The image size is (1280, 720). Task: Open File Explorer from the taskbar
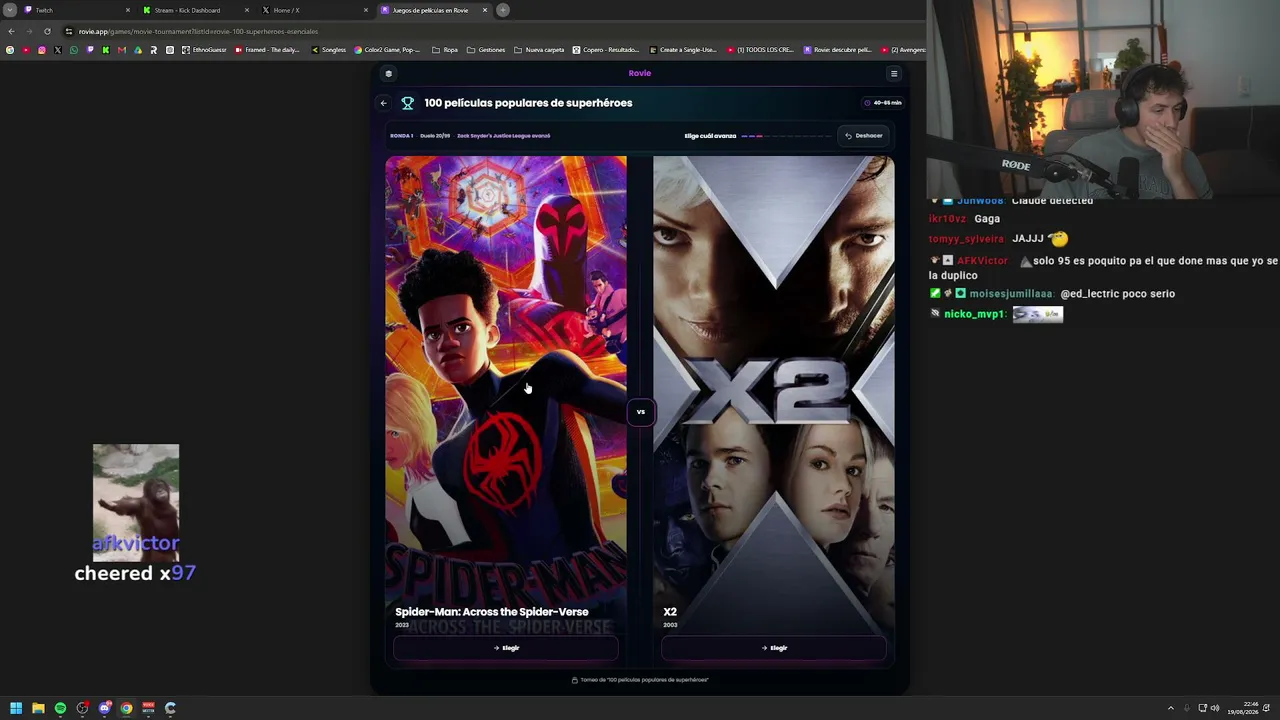pyautogui.click(x=38, y=708)
